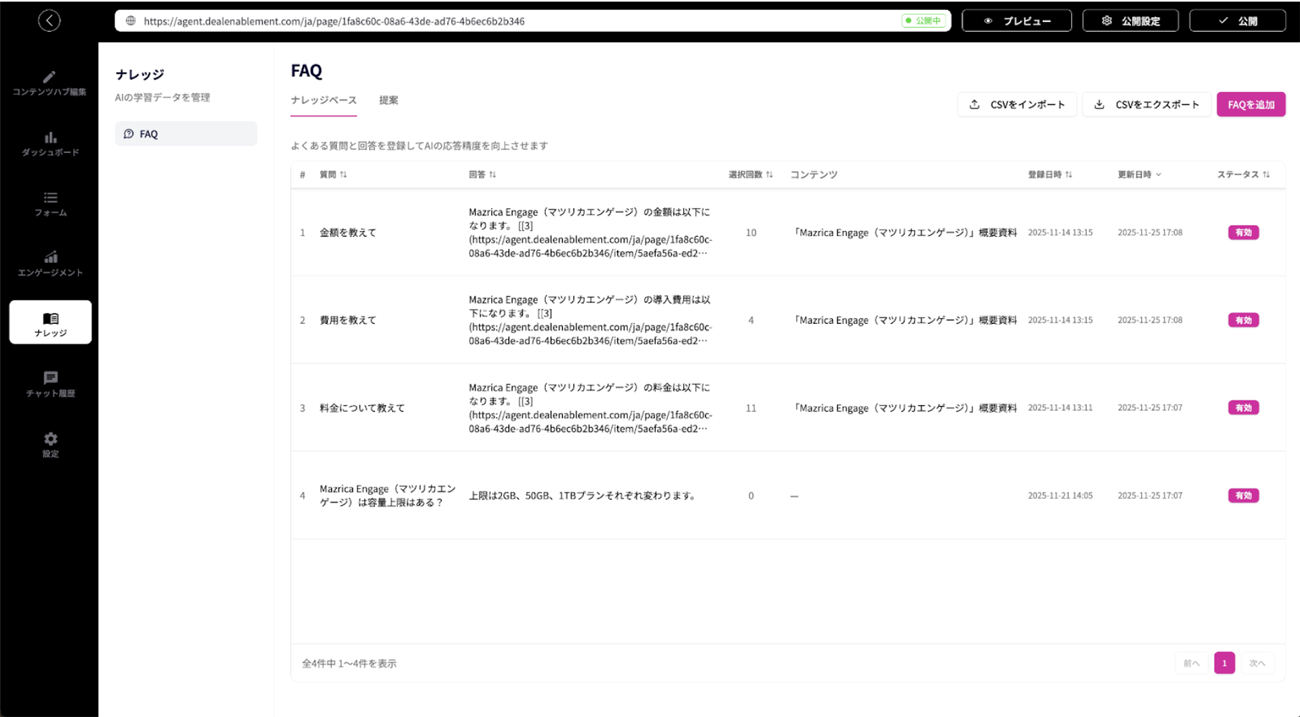Open the 設定 gear icon in sidebar
Screen dimensions: 1300x717
[x=50, y=439]
